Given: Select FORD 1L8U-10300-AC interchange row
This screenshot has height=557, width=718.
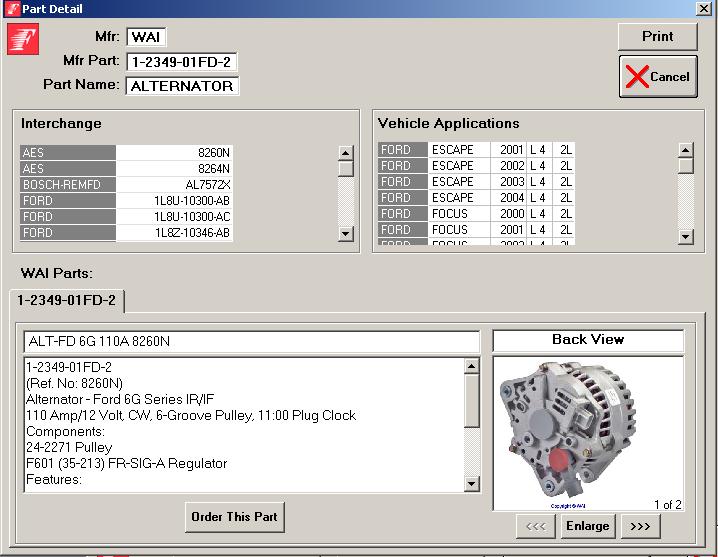Looking at the screenshot, I should point(126,217).
